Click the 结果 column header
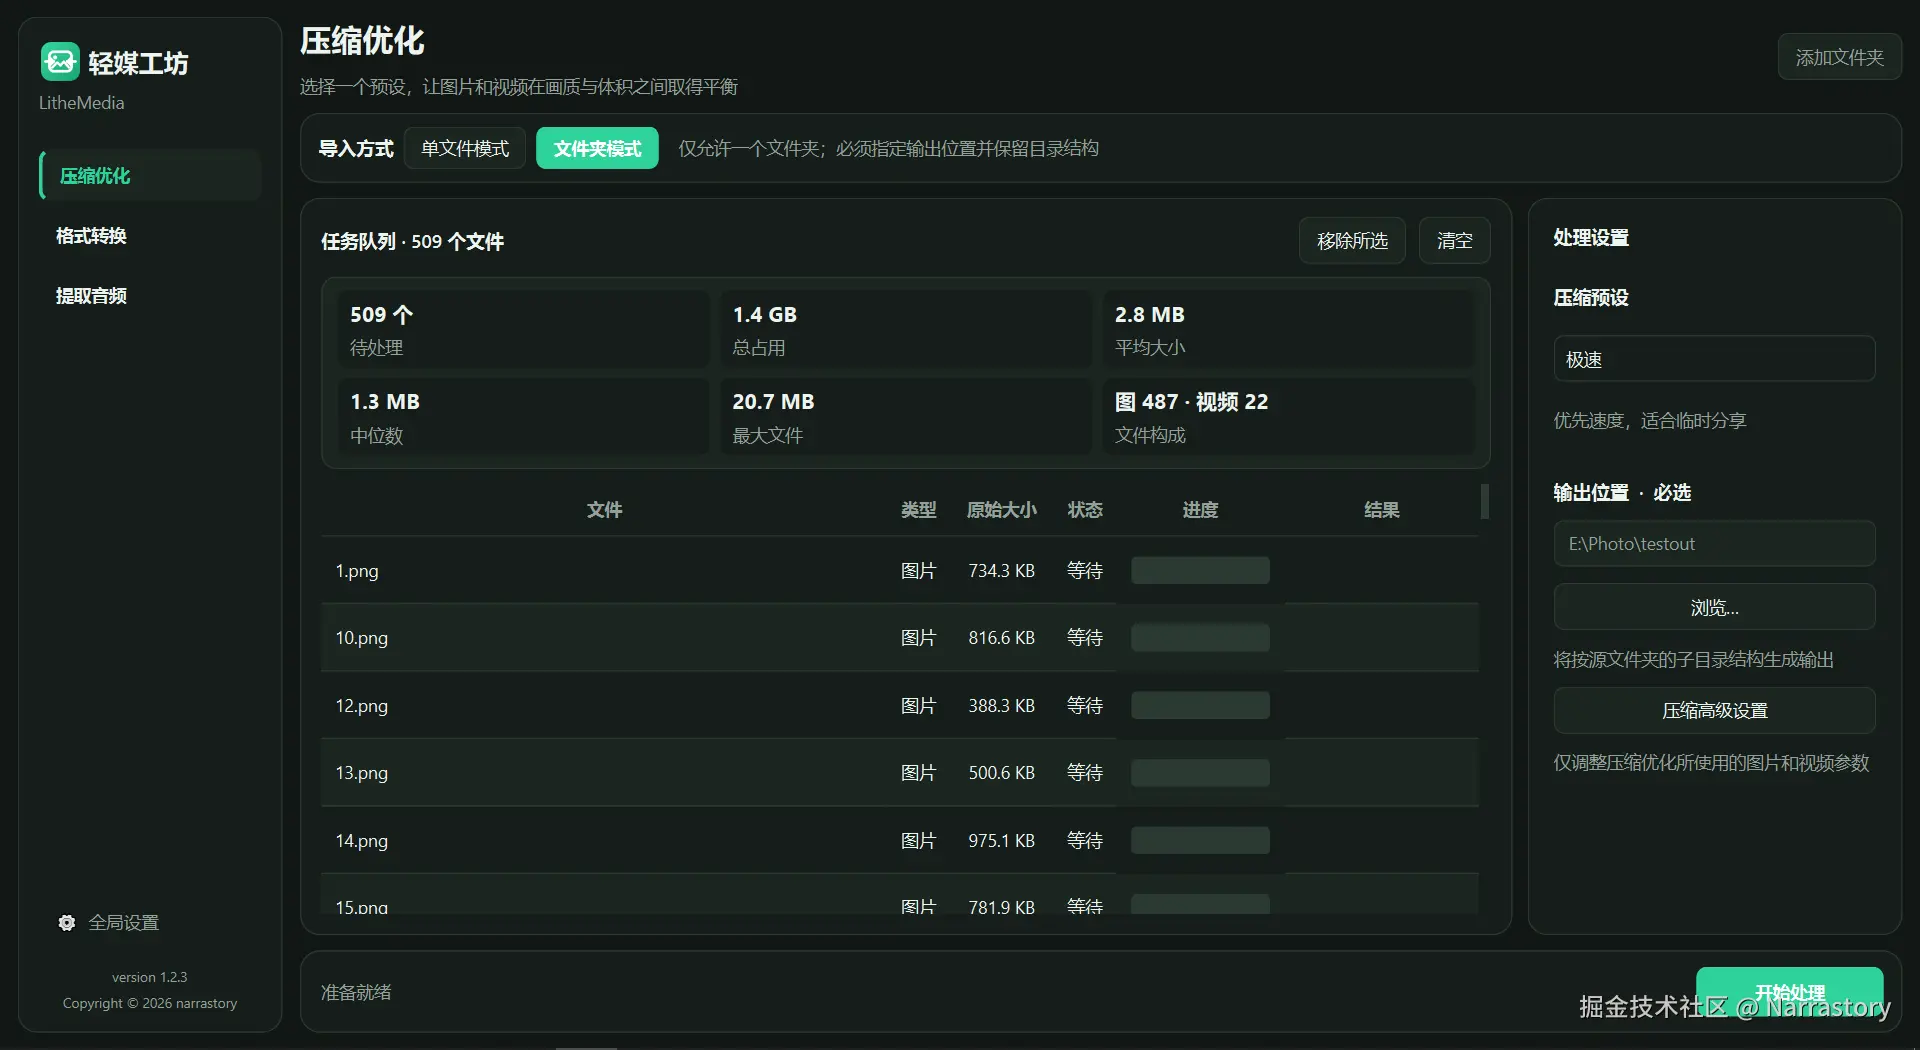This screenshot has width=1920, height=1050. coord(1381,509)
